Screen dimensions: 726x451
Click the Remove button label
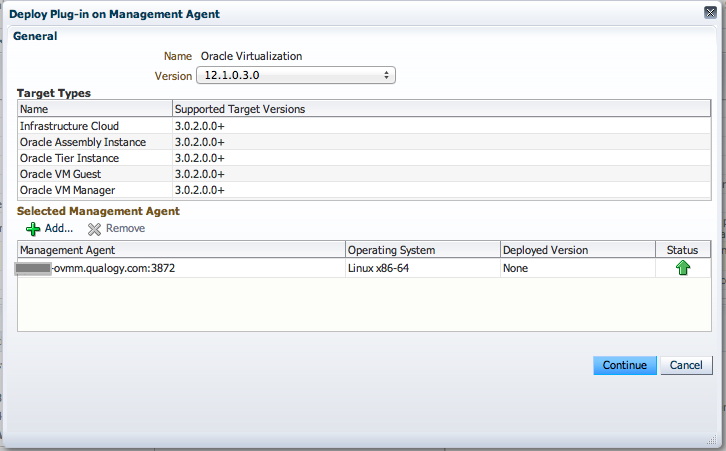[125, 228]
